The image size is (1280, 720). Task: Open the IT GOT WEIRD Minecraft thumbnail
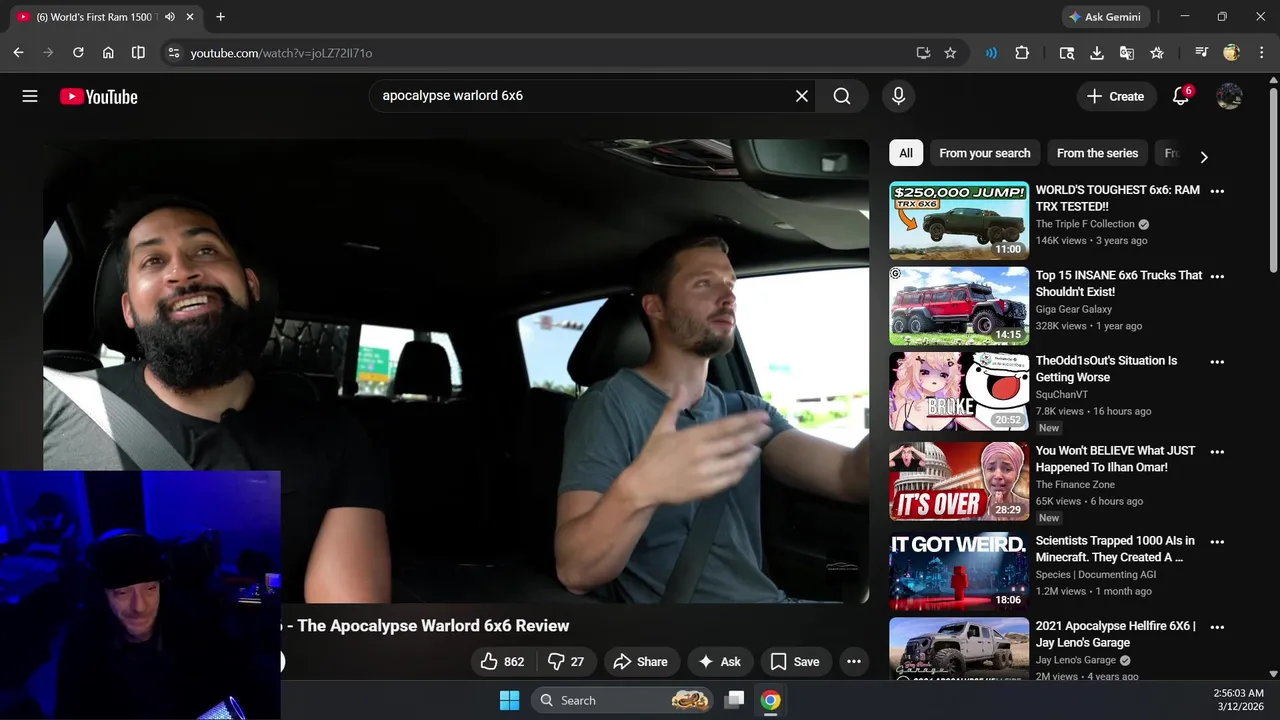point(959,571)
